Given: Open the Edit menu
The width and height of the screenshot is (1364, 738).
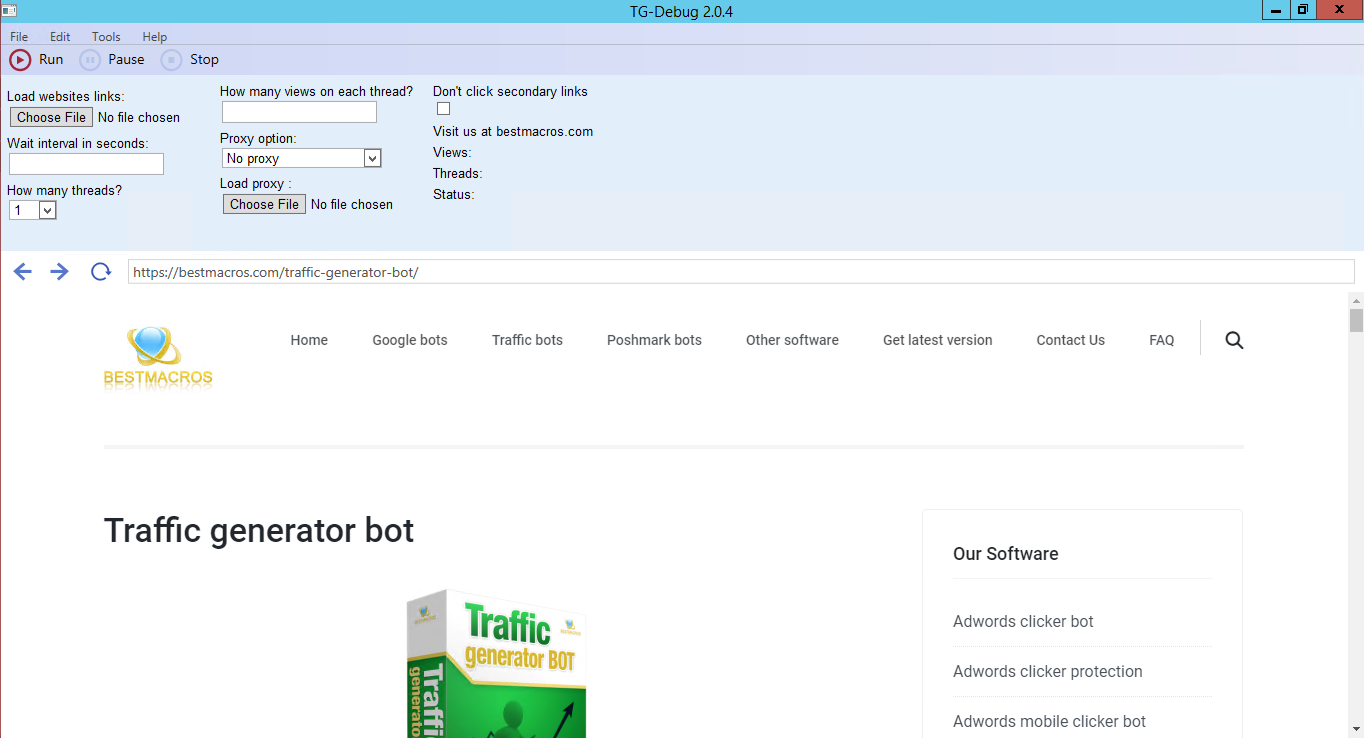Looking at the screenshot, I should click(60, 37).
